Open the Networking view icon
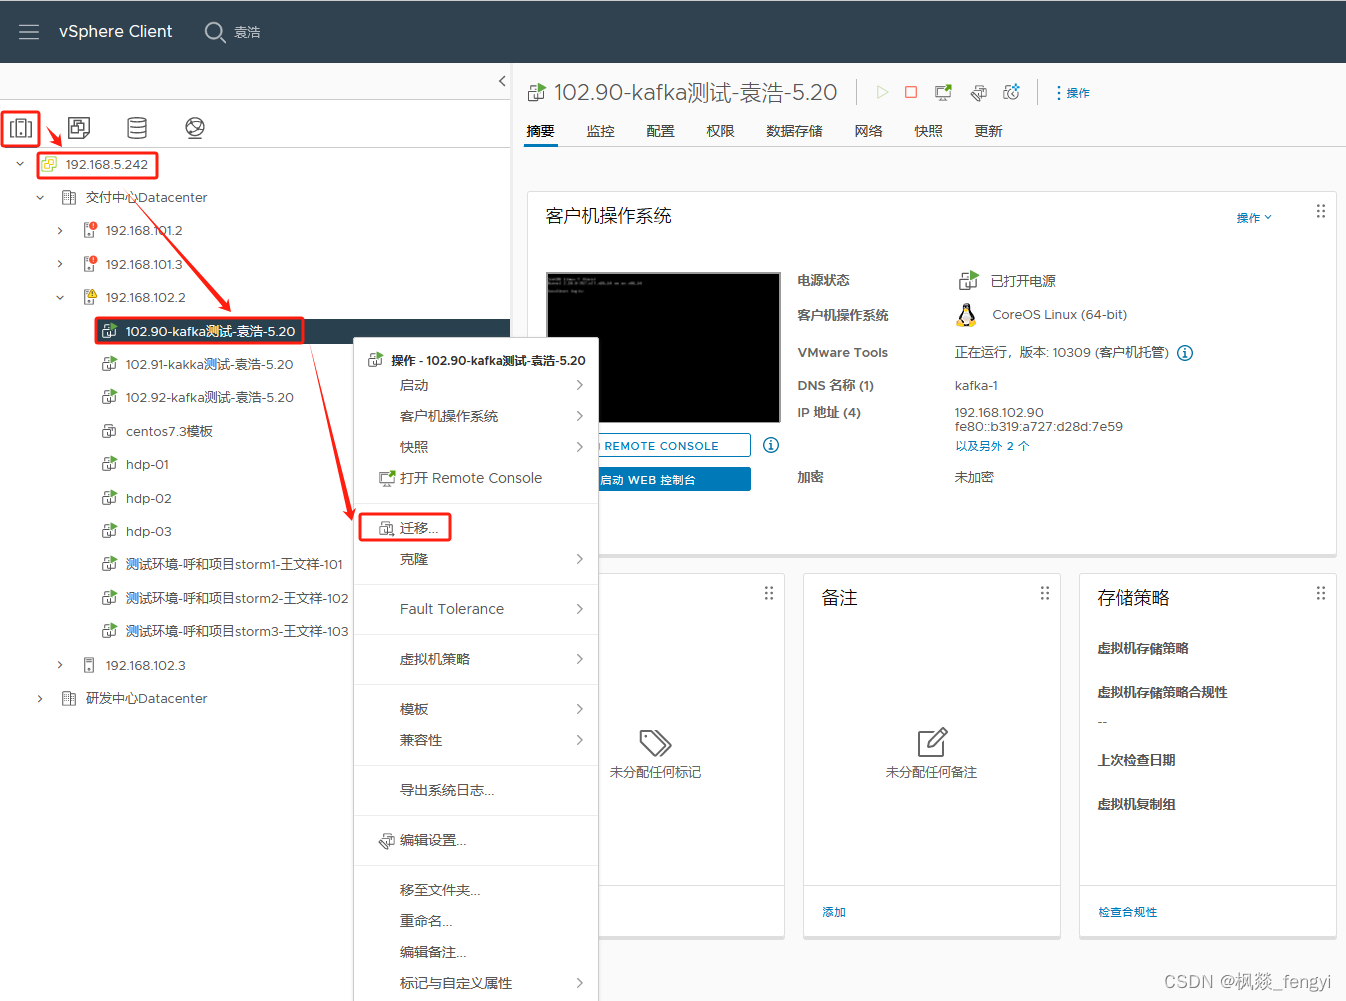This screenshot has width=1346, height=1001. coord(195,128)
